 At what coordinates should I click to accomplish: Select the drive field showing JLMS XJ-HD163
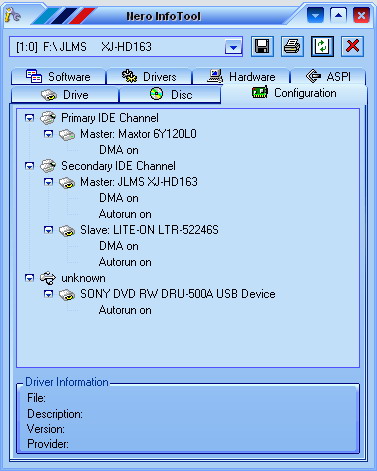pyautogui.click(x=126, y=47)
